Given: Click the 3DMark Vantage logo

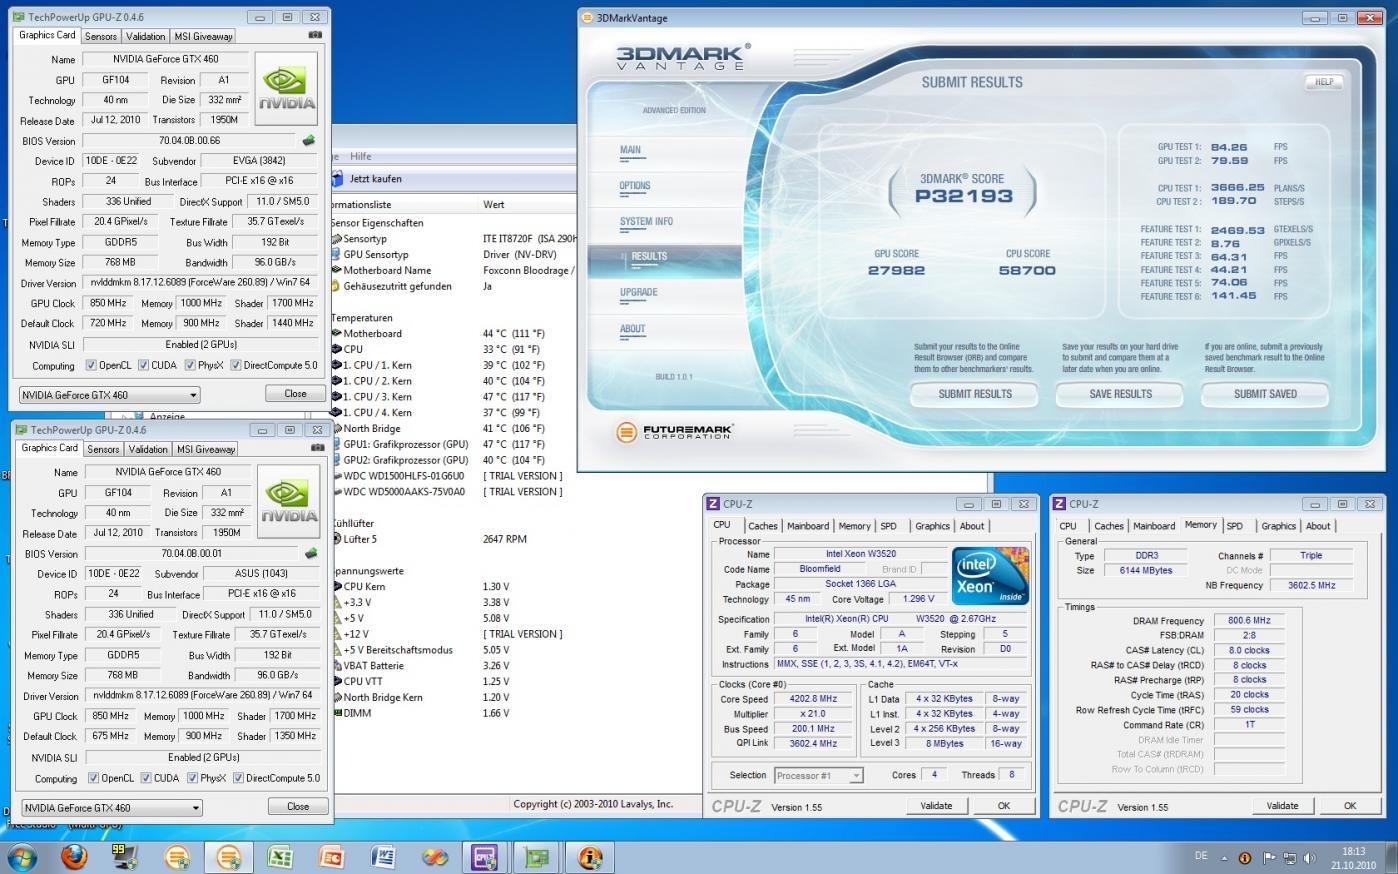Looking at the screenshot, I should [682, 56].
